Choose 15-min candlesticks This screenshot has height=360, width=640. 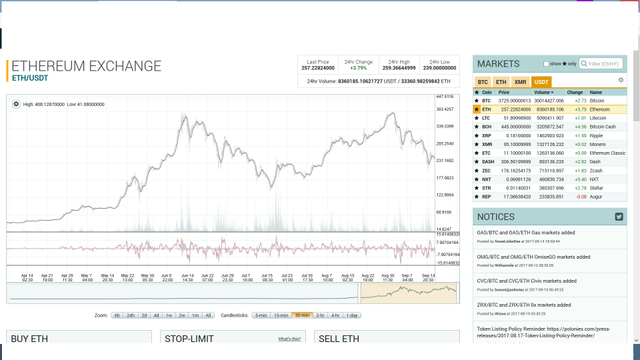pos(281,316)
